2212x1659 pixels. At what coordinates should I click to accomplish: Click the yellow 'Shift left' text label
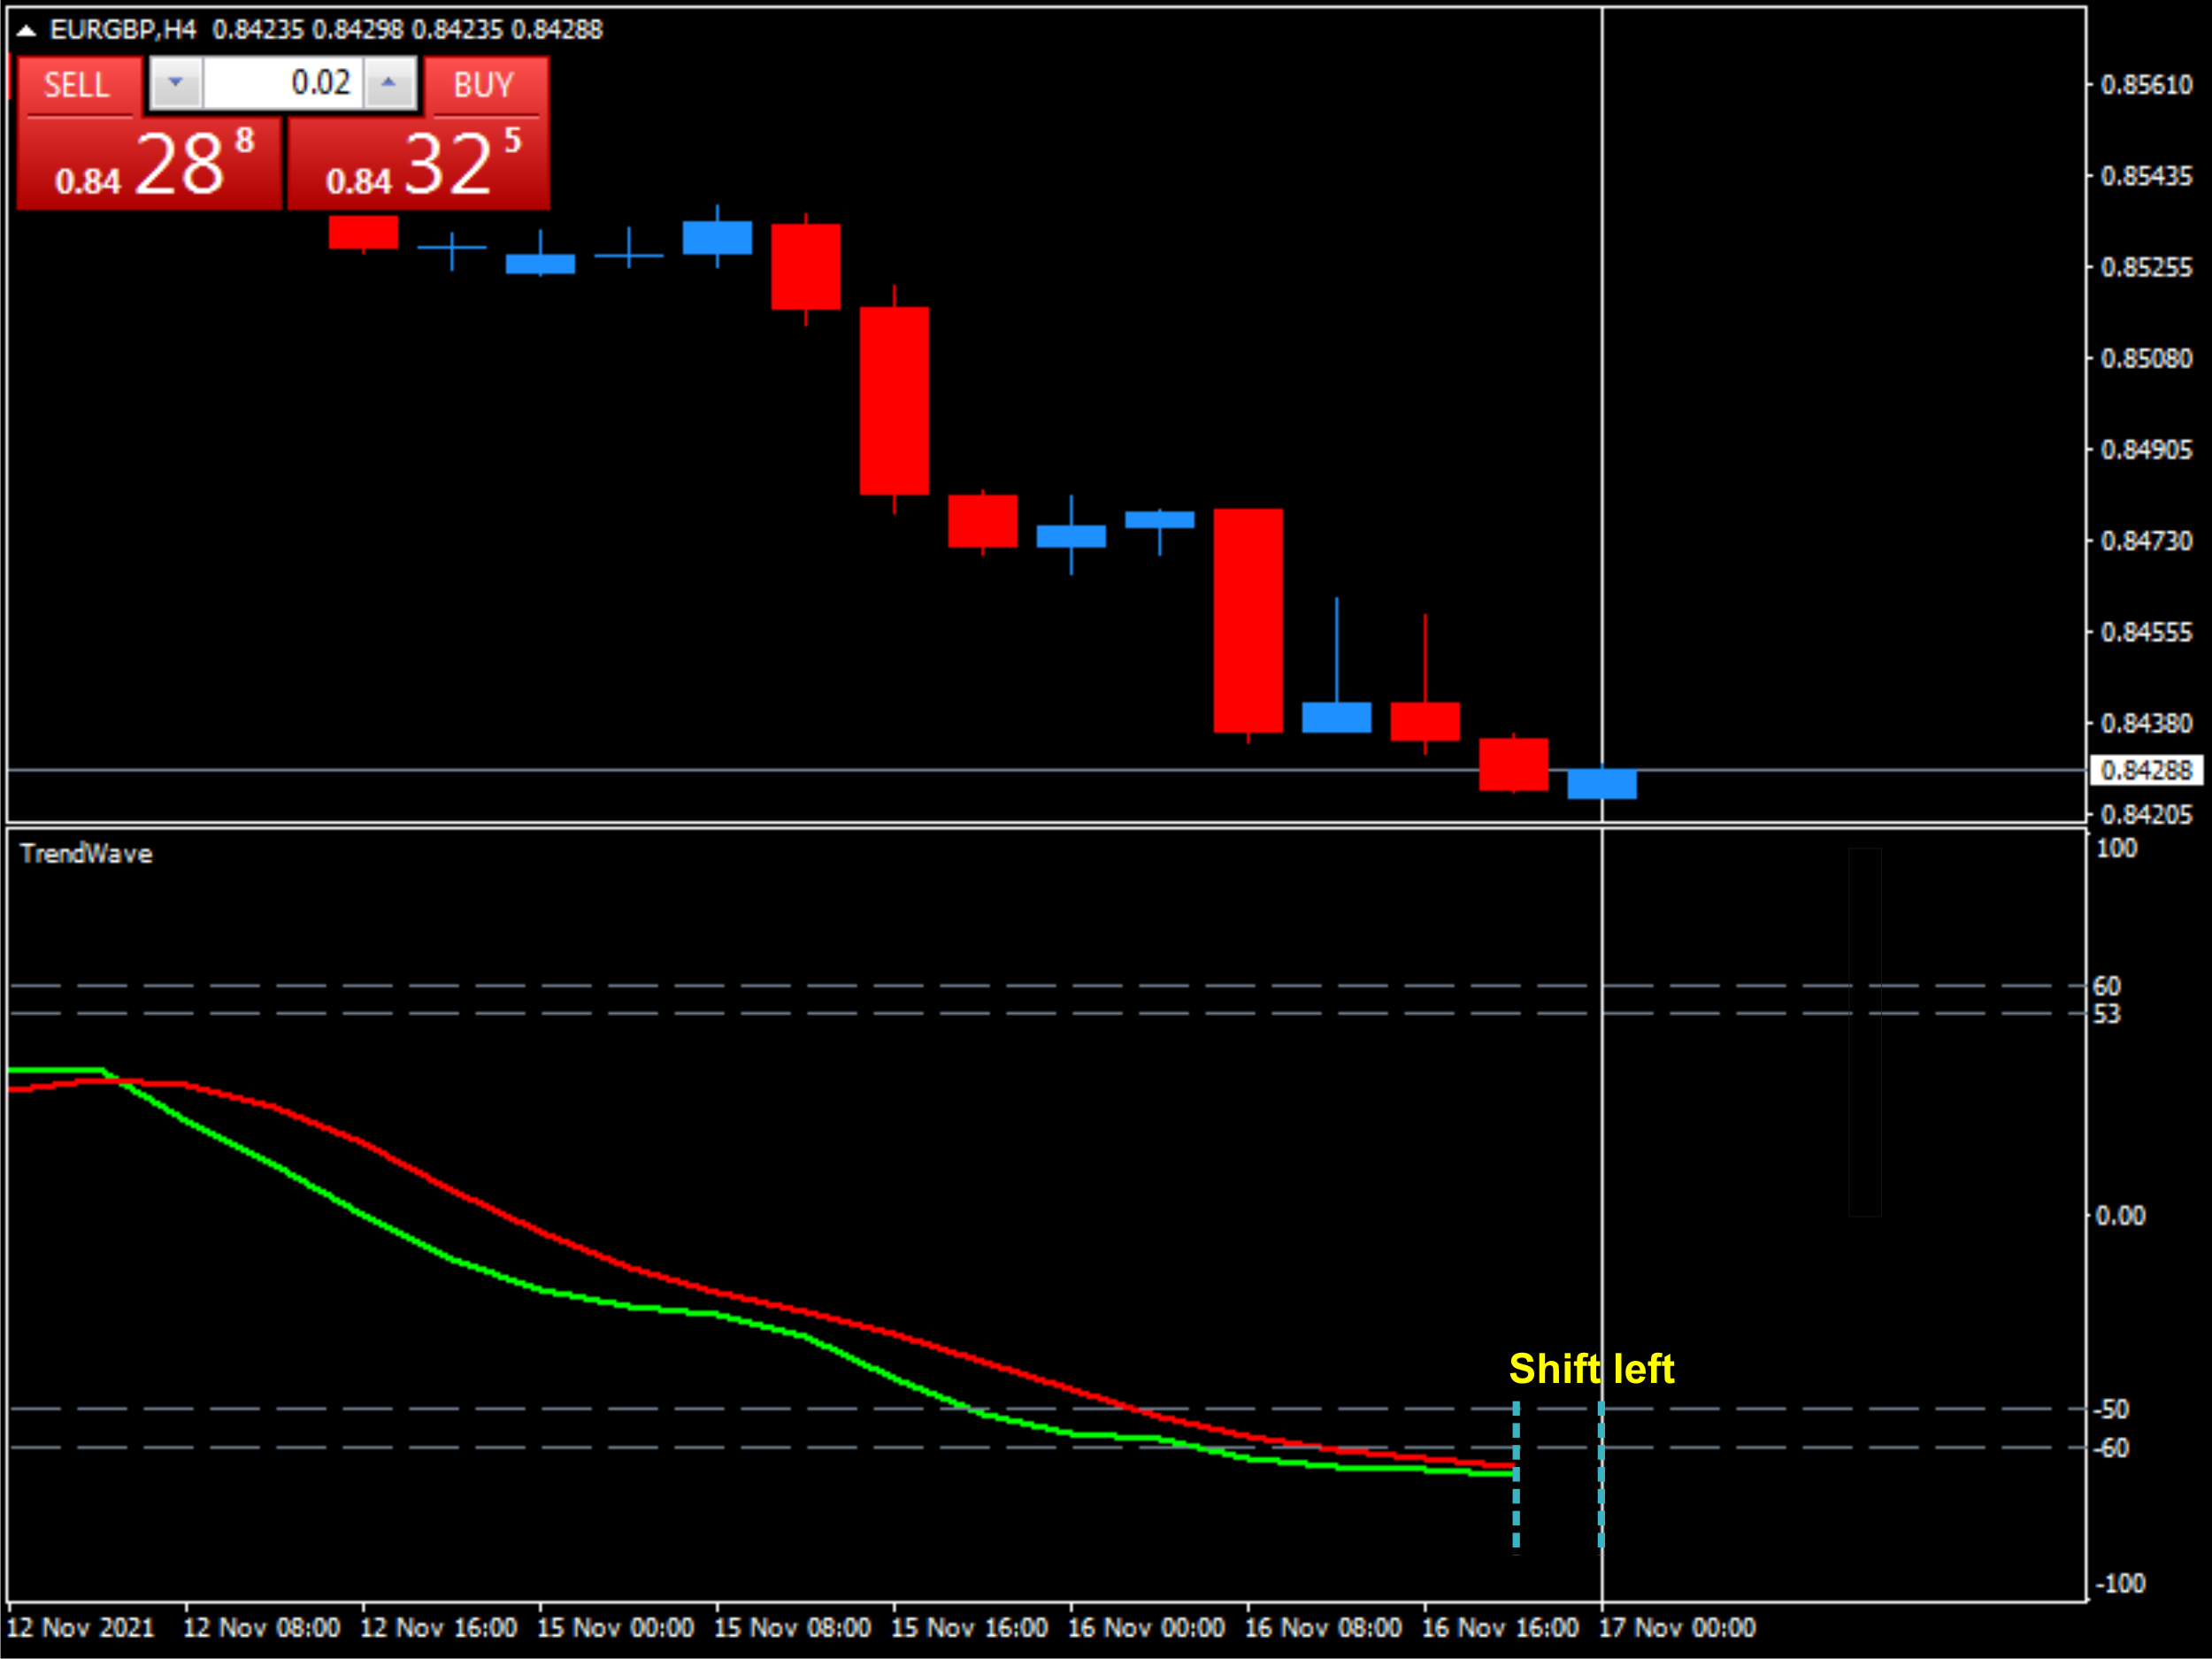coord(1591,1369)
